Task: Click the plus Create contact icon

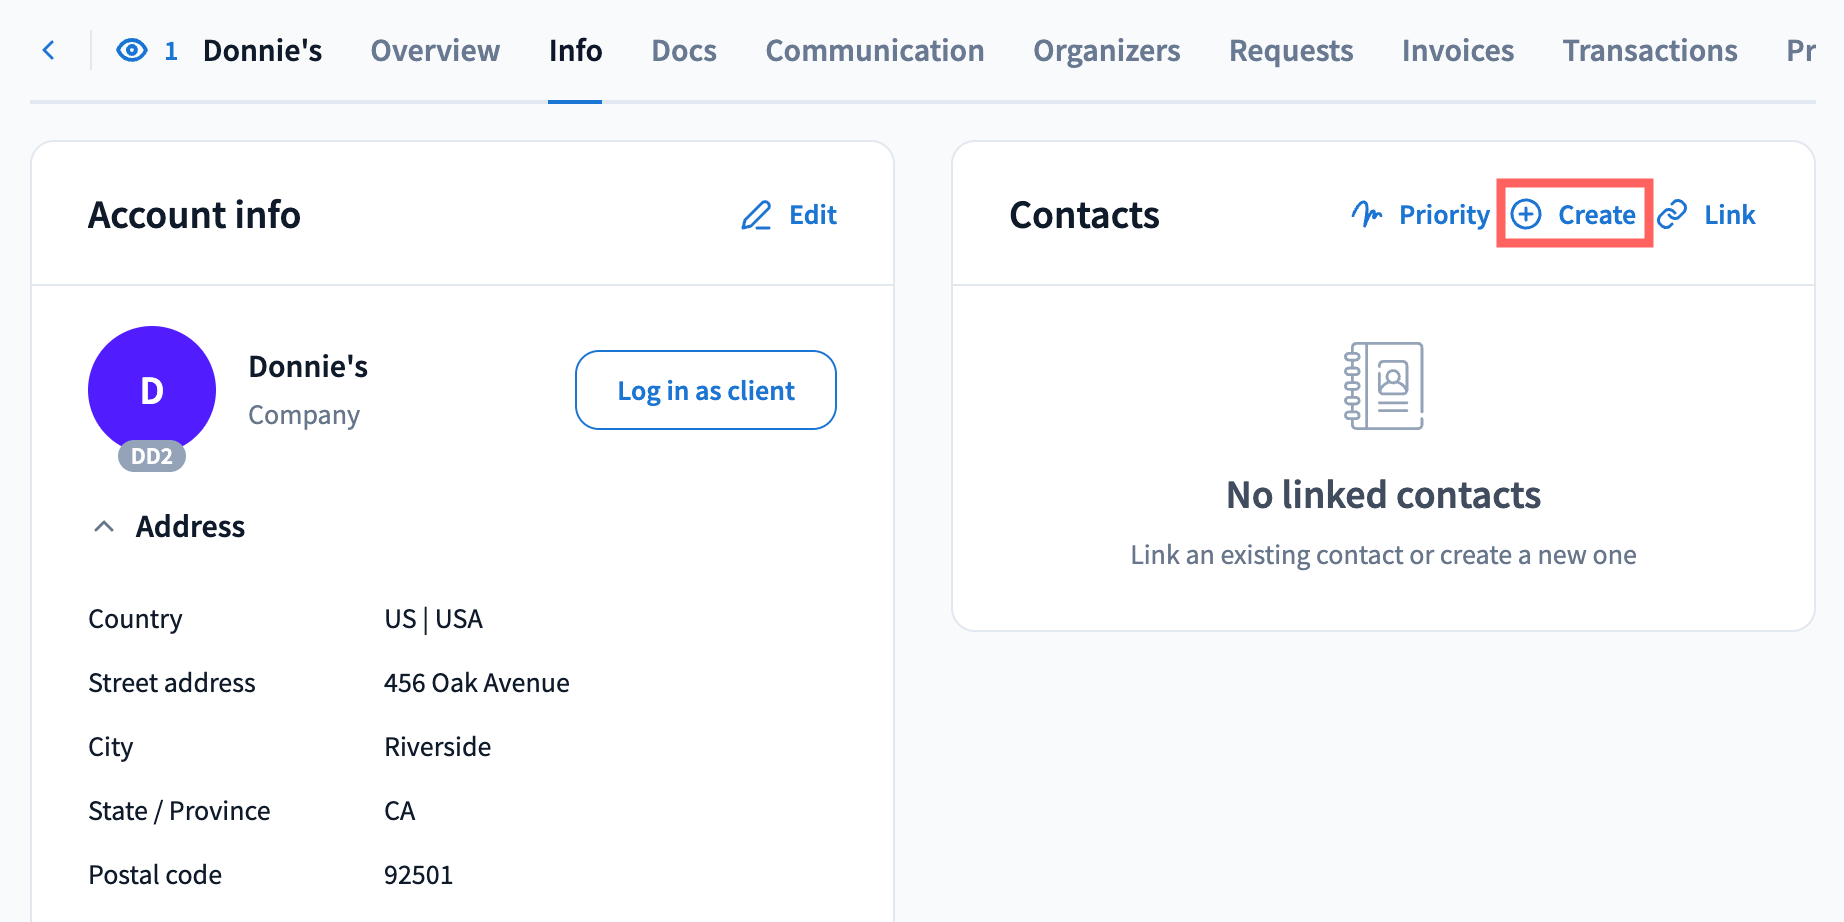Action: pyautogui.click(x=1526, y=214)
